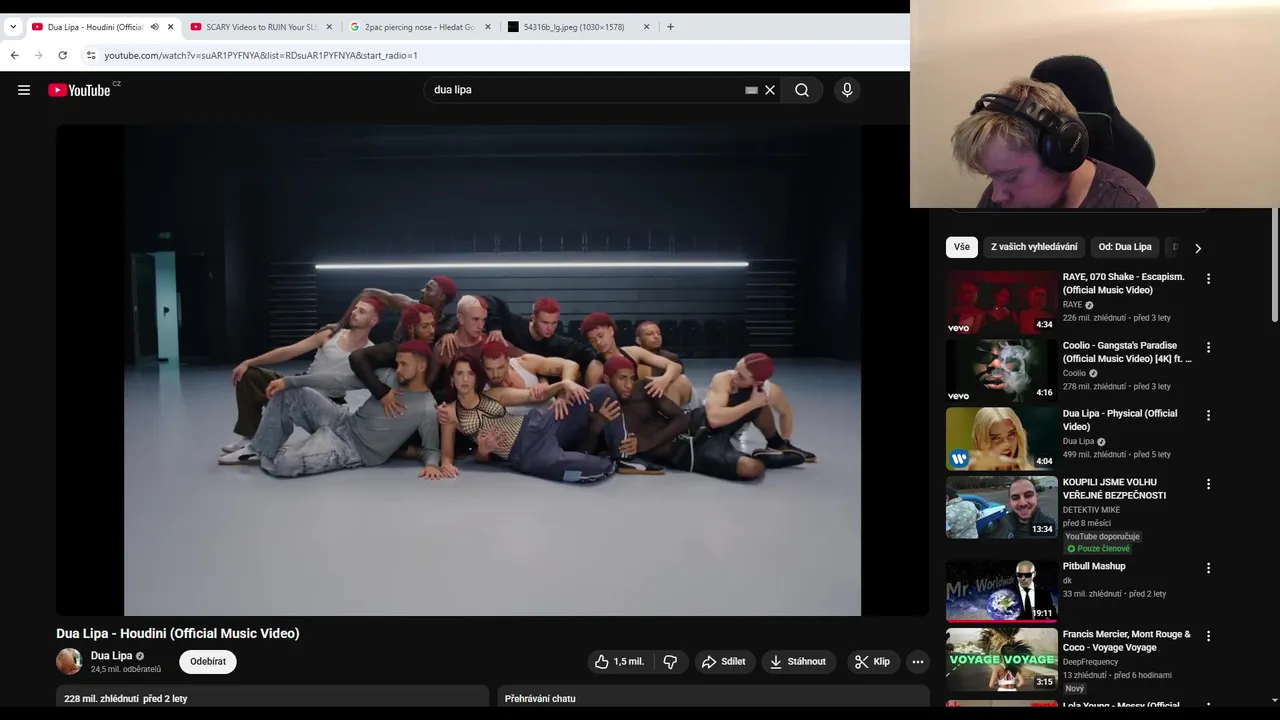
Task: Mute the Dua Lipa tab via its speaker icon
Action: [x=154, y=27]
